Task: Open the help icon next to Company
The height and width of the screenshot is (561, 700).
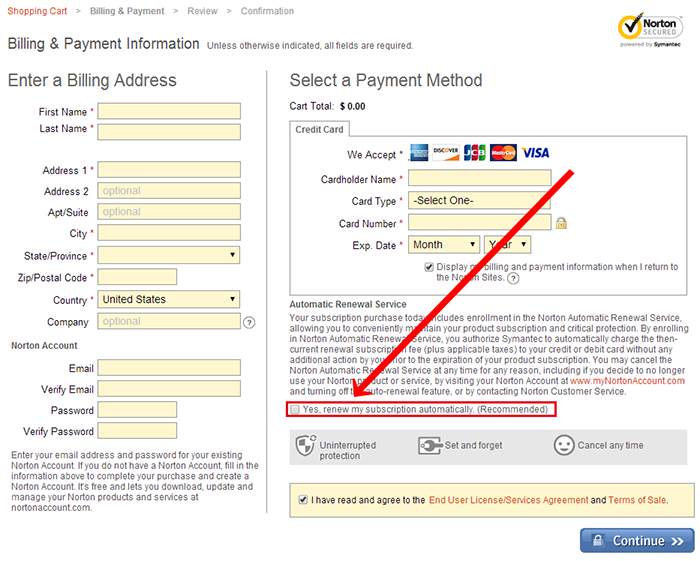Action: tap(249, 322)
